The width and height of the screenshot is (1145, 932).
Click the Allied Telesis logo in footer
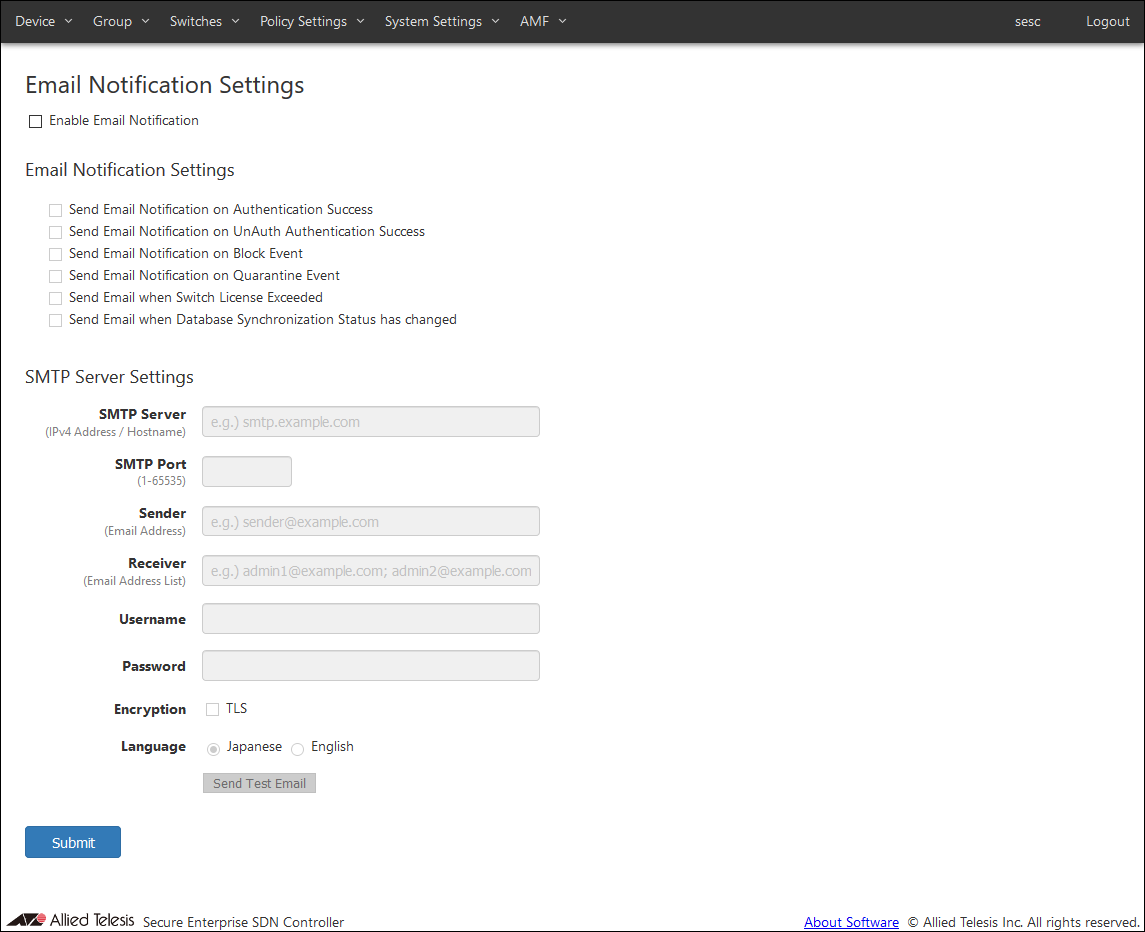click(70, 920)
